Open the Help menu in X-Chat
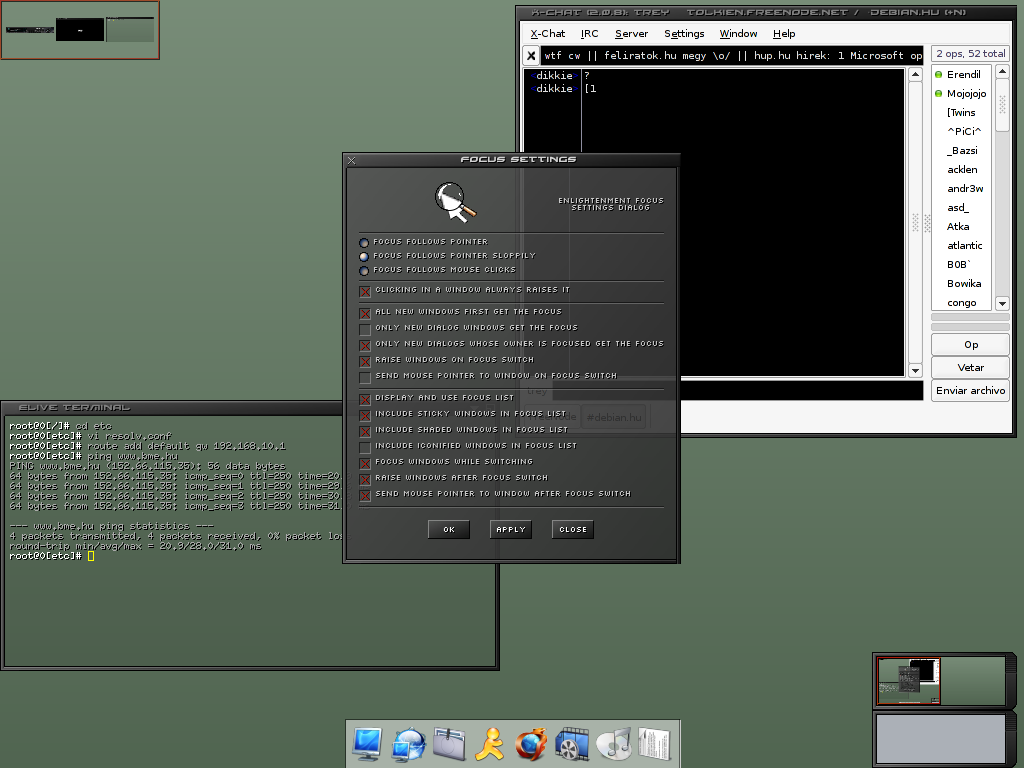1024x768 pixels. [784, 33]
